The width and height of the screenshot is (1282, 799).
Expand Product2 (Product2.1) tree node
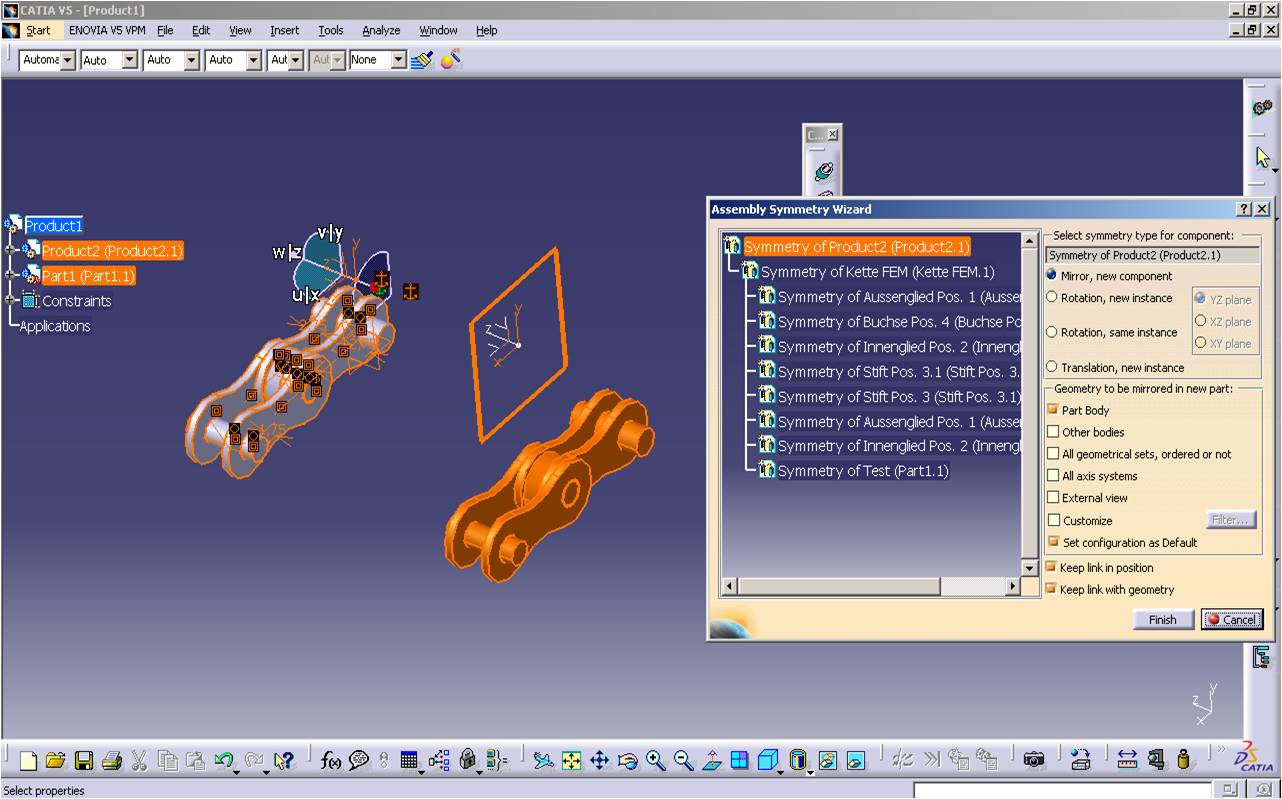[12, 250]
